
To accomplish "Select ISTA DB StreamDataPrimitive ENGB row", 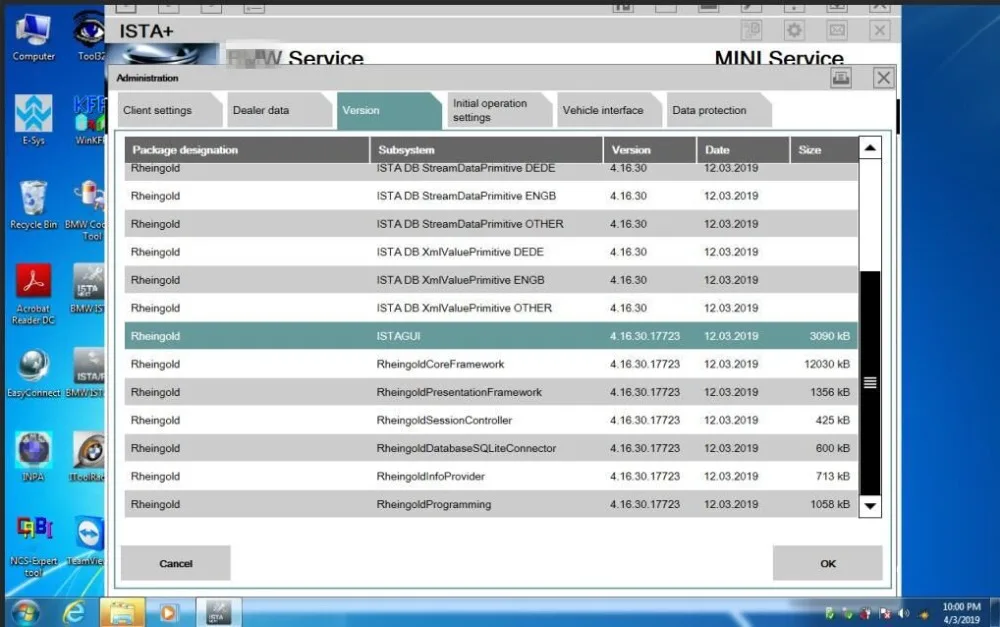I will click(491, 196).
